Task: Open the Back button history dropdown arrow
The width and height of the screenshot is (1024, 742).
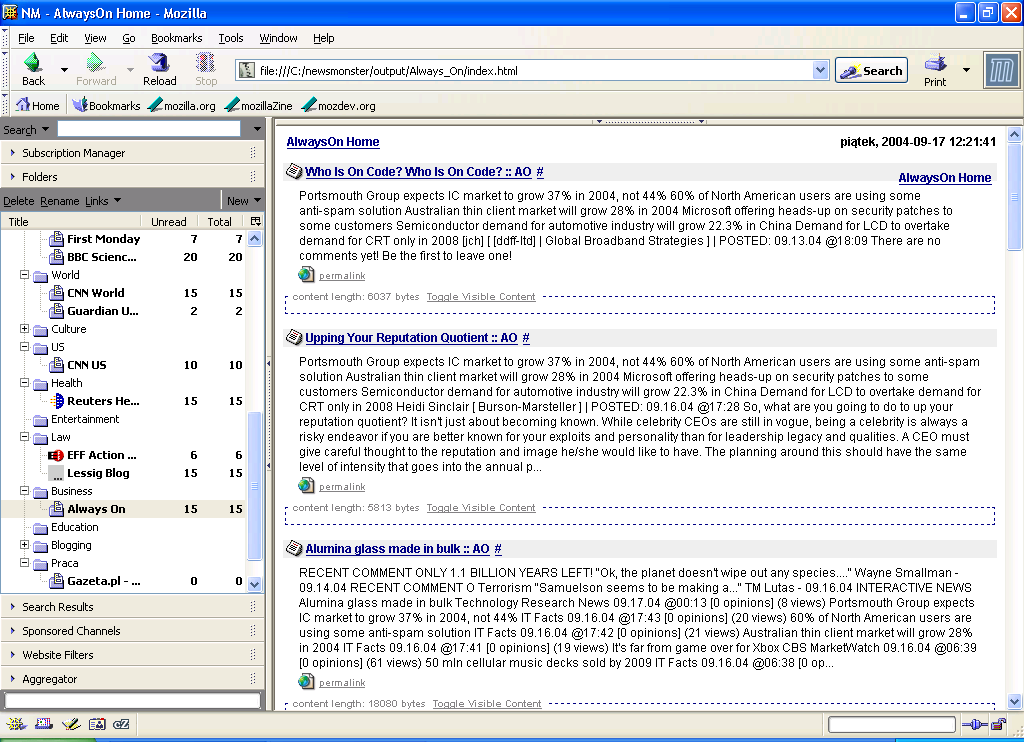Action: click(x=64, y=69)
